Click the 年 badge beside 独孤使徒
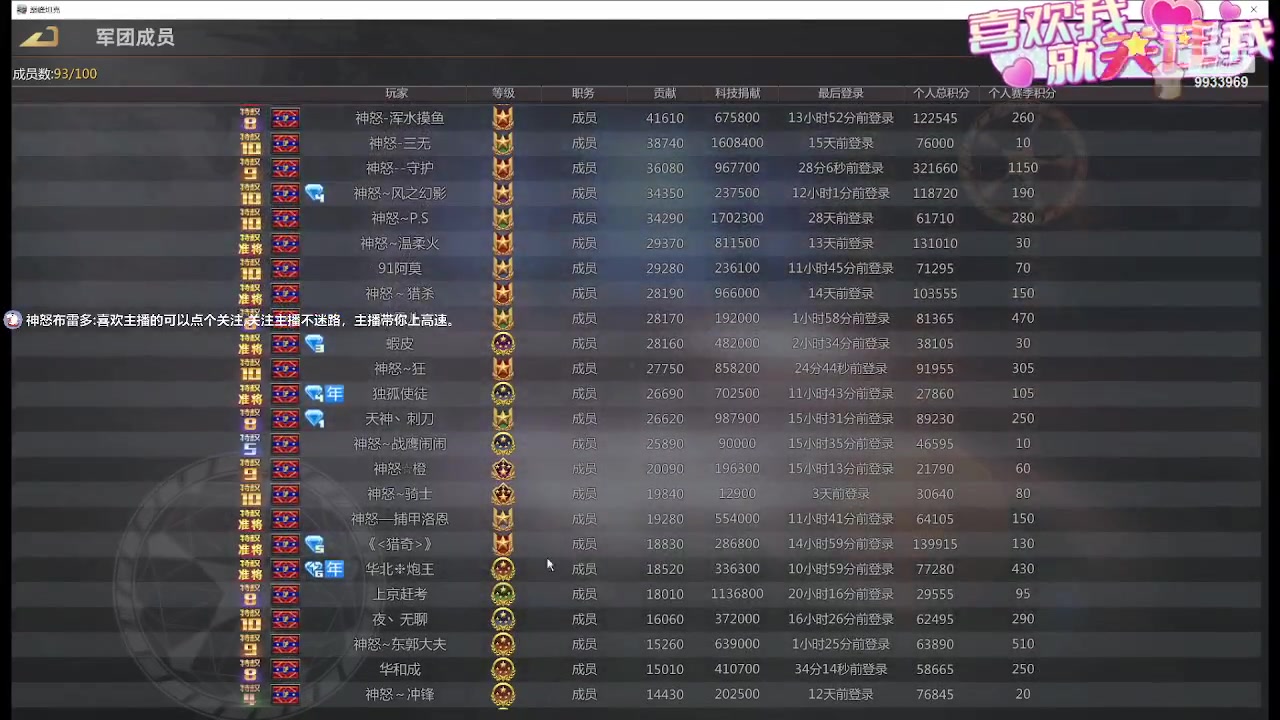The width and height of the screenshot is (1280, 720). 335,393
